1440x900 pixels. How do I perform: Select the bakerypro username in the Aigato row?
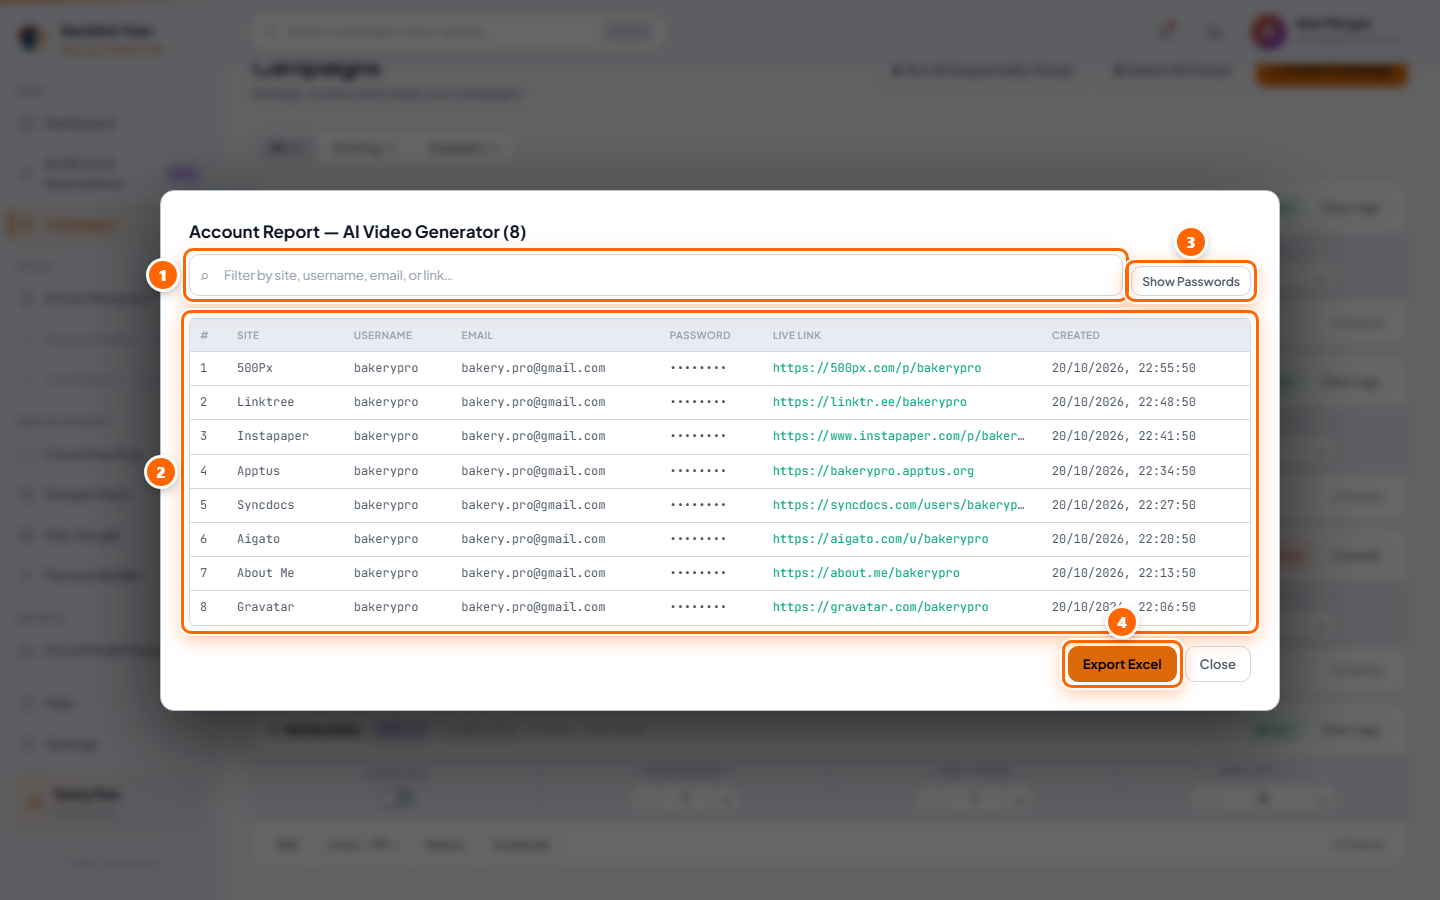click(x=386, y=539)
